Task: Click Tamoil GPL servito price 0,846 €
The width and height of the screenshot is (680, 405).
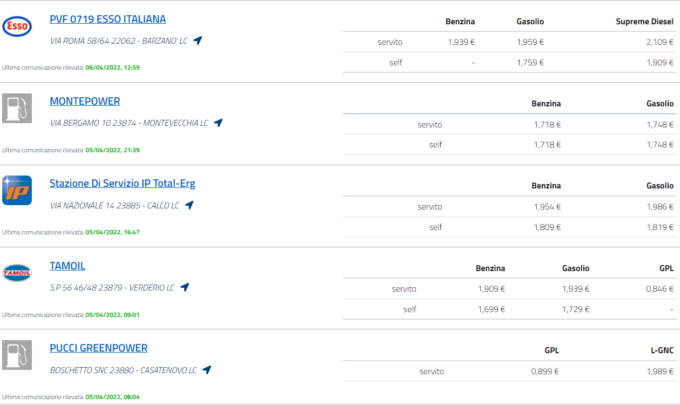Action: (659, 288)
